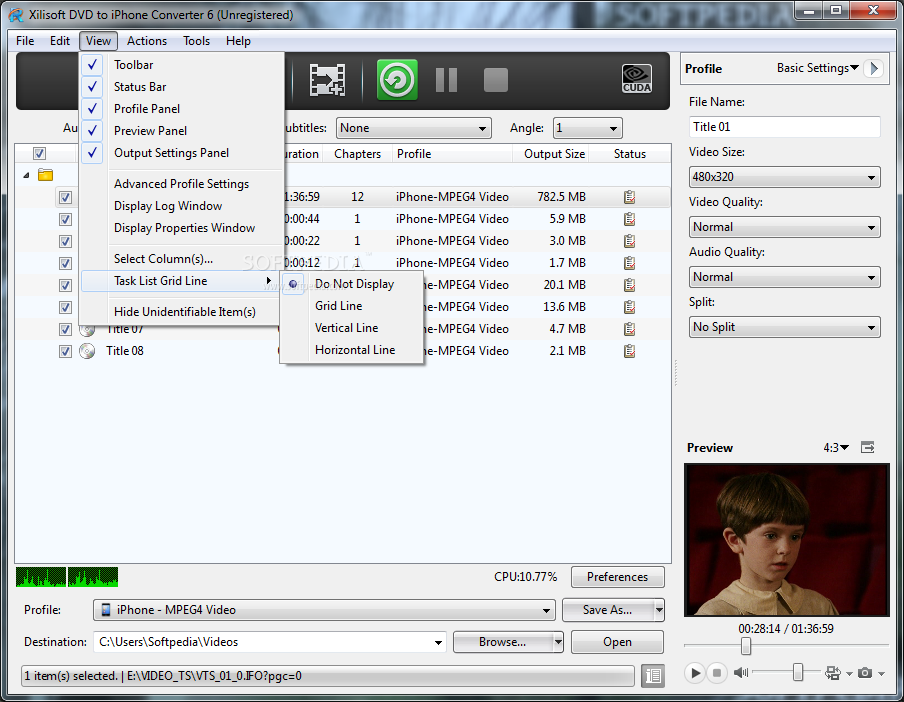
Task: Click the preview video thumbnail
Action: [x=787, y=540]
